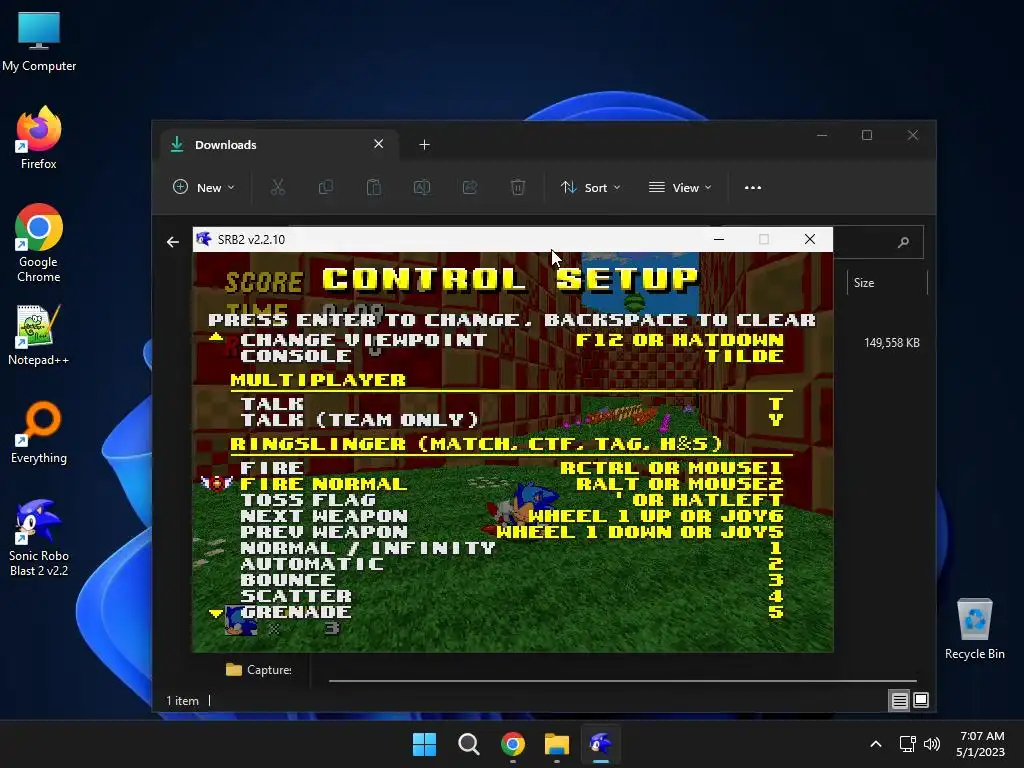The height and width of the screenshot is (768, 1024).
Task: Click SRB2 Sonic icon in taskbar
Action: [x=601, y=744]
